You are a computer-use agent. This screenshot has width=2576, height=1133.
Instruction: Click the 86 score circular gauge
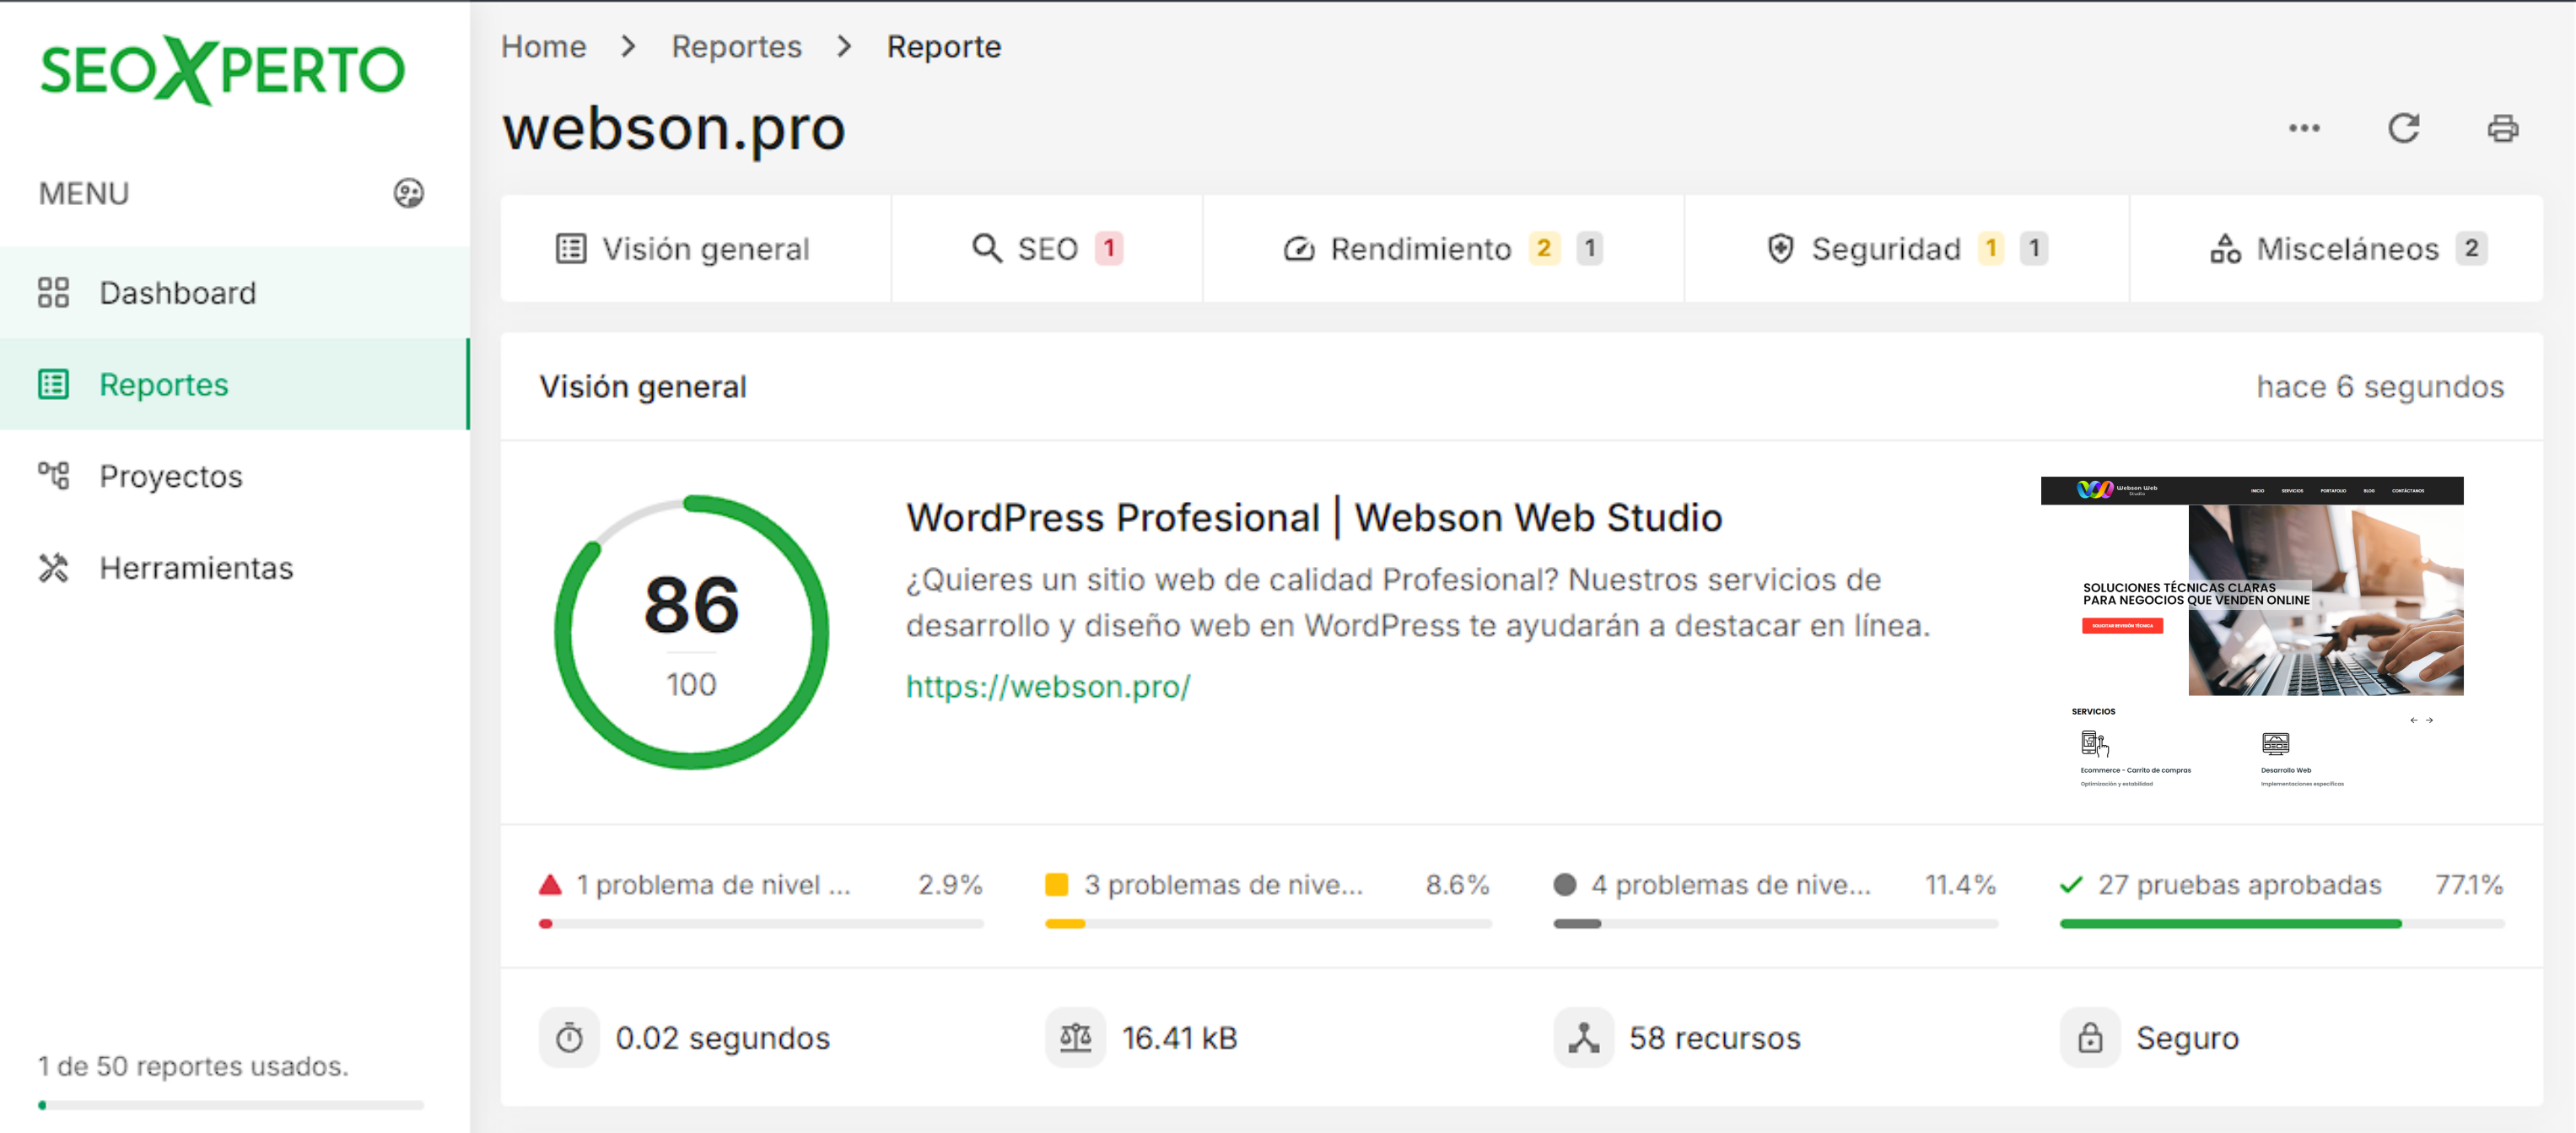691,632
